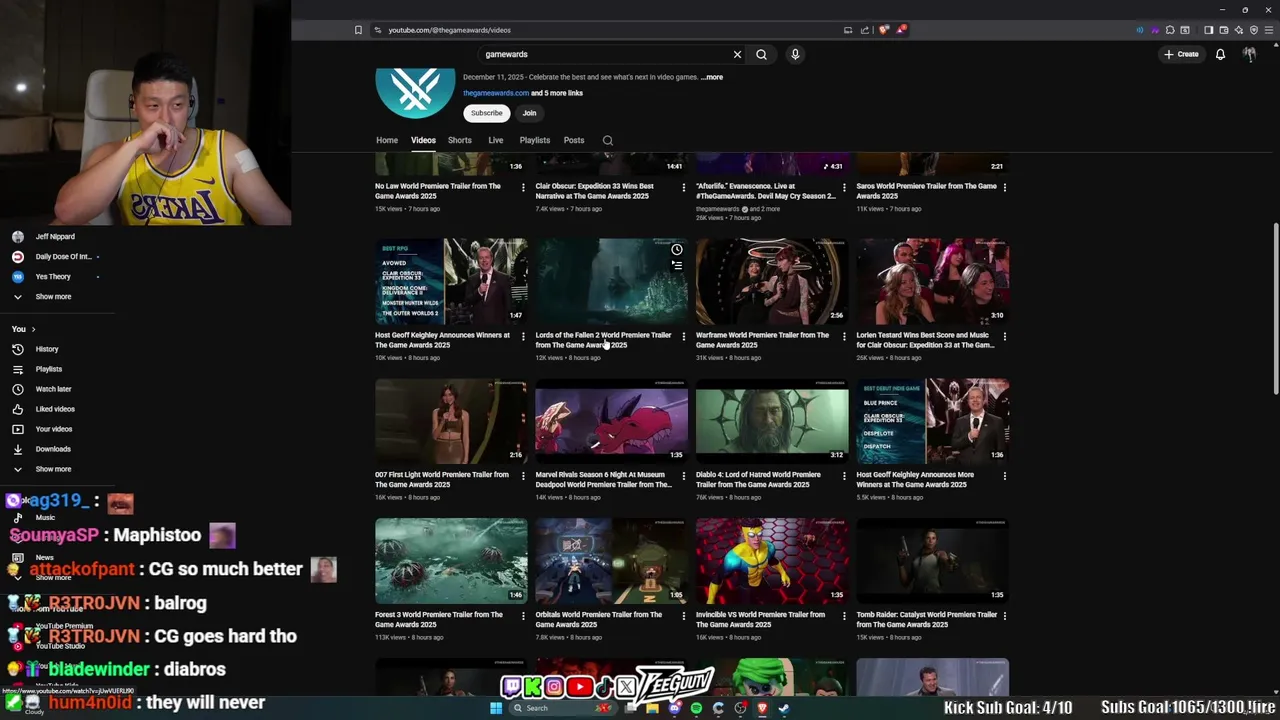
Task: Open Your videos in the sidebar
Action: 53,429
